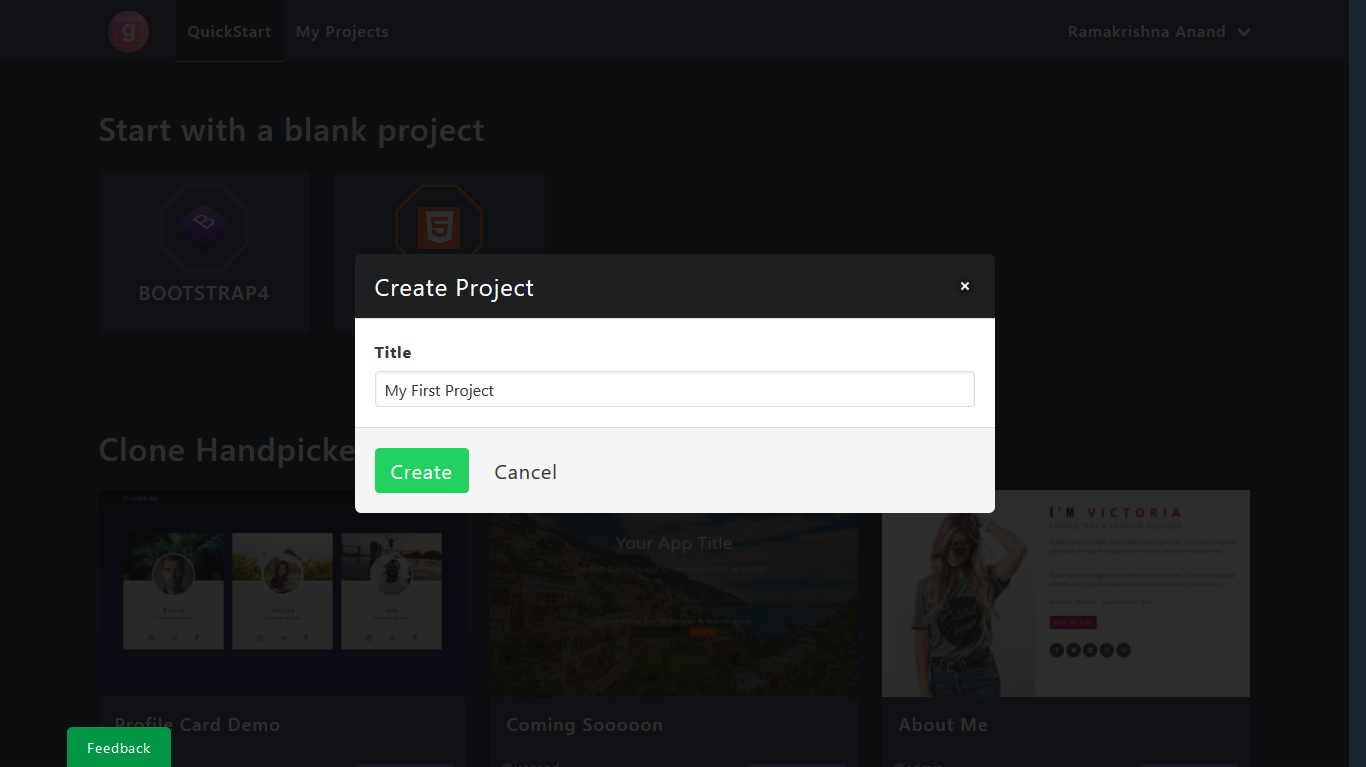Select the QuickStart tab
The height and width of the screenshot is (767, 1366).
(229, 31)
